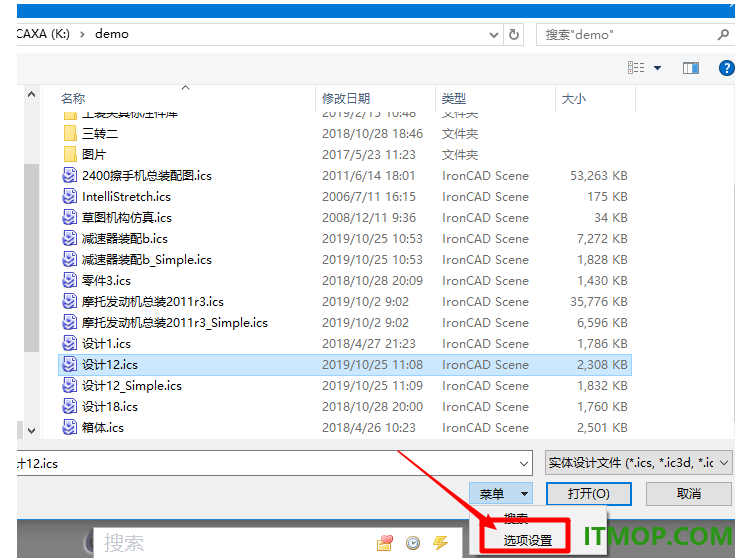Select the file name 零件3.ics
The image size is (742, 559).
pos(106,281)
